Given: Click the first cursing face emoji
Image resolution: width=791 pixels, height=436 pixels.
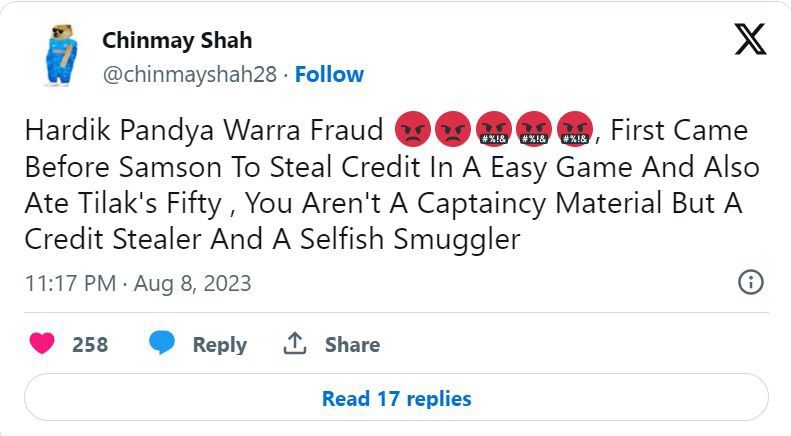Looking at the screenshot, I should 494,131.
